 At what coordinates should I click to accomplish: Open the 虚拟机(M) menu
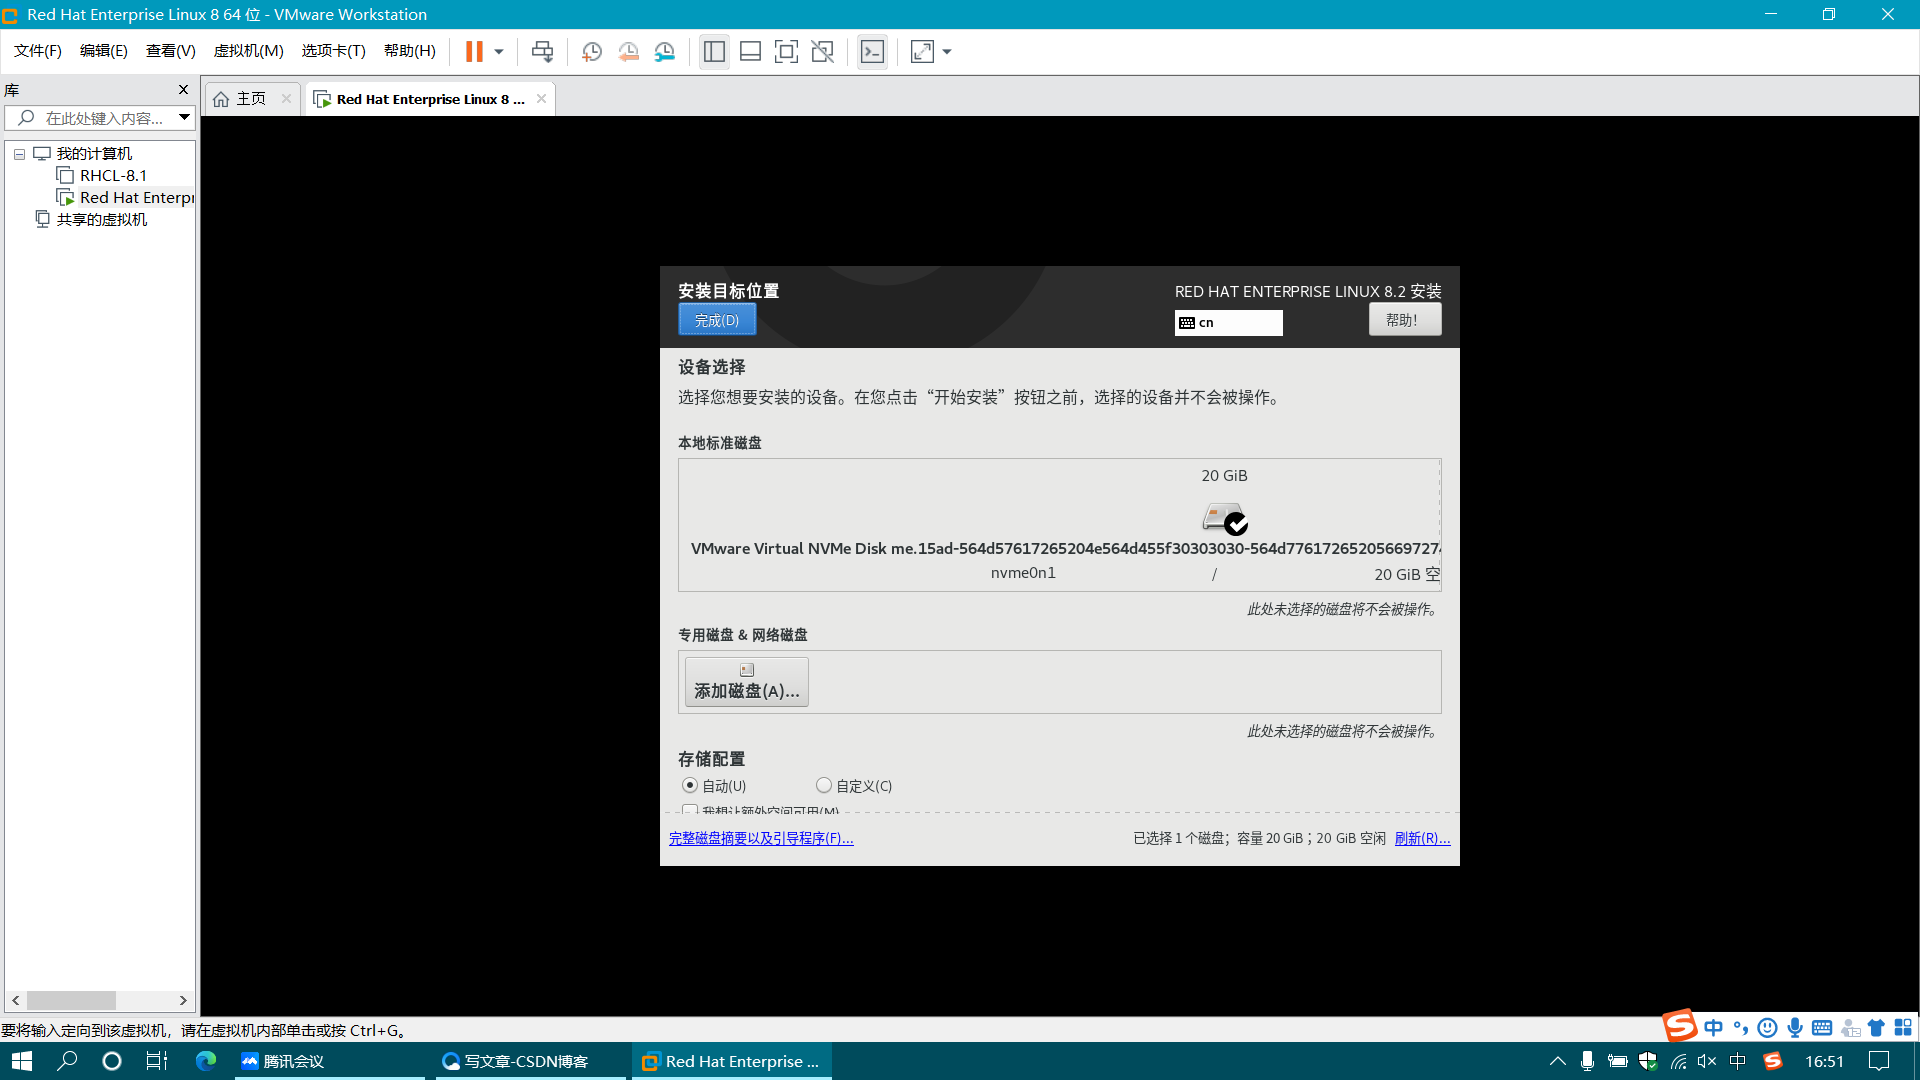pos(249,51)
